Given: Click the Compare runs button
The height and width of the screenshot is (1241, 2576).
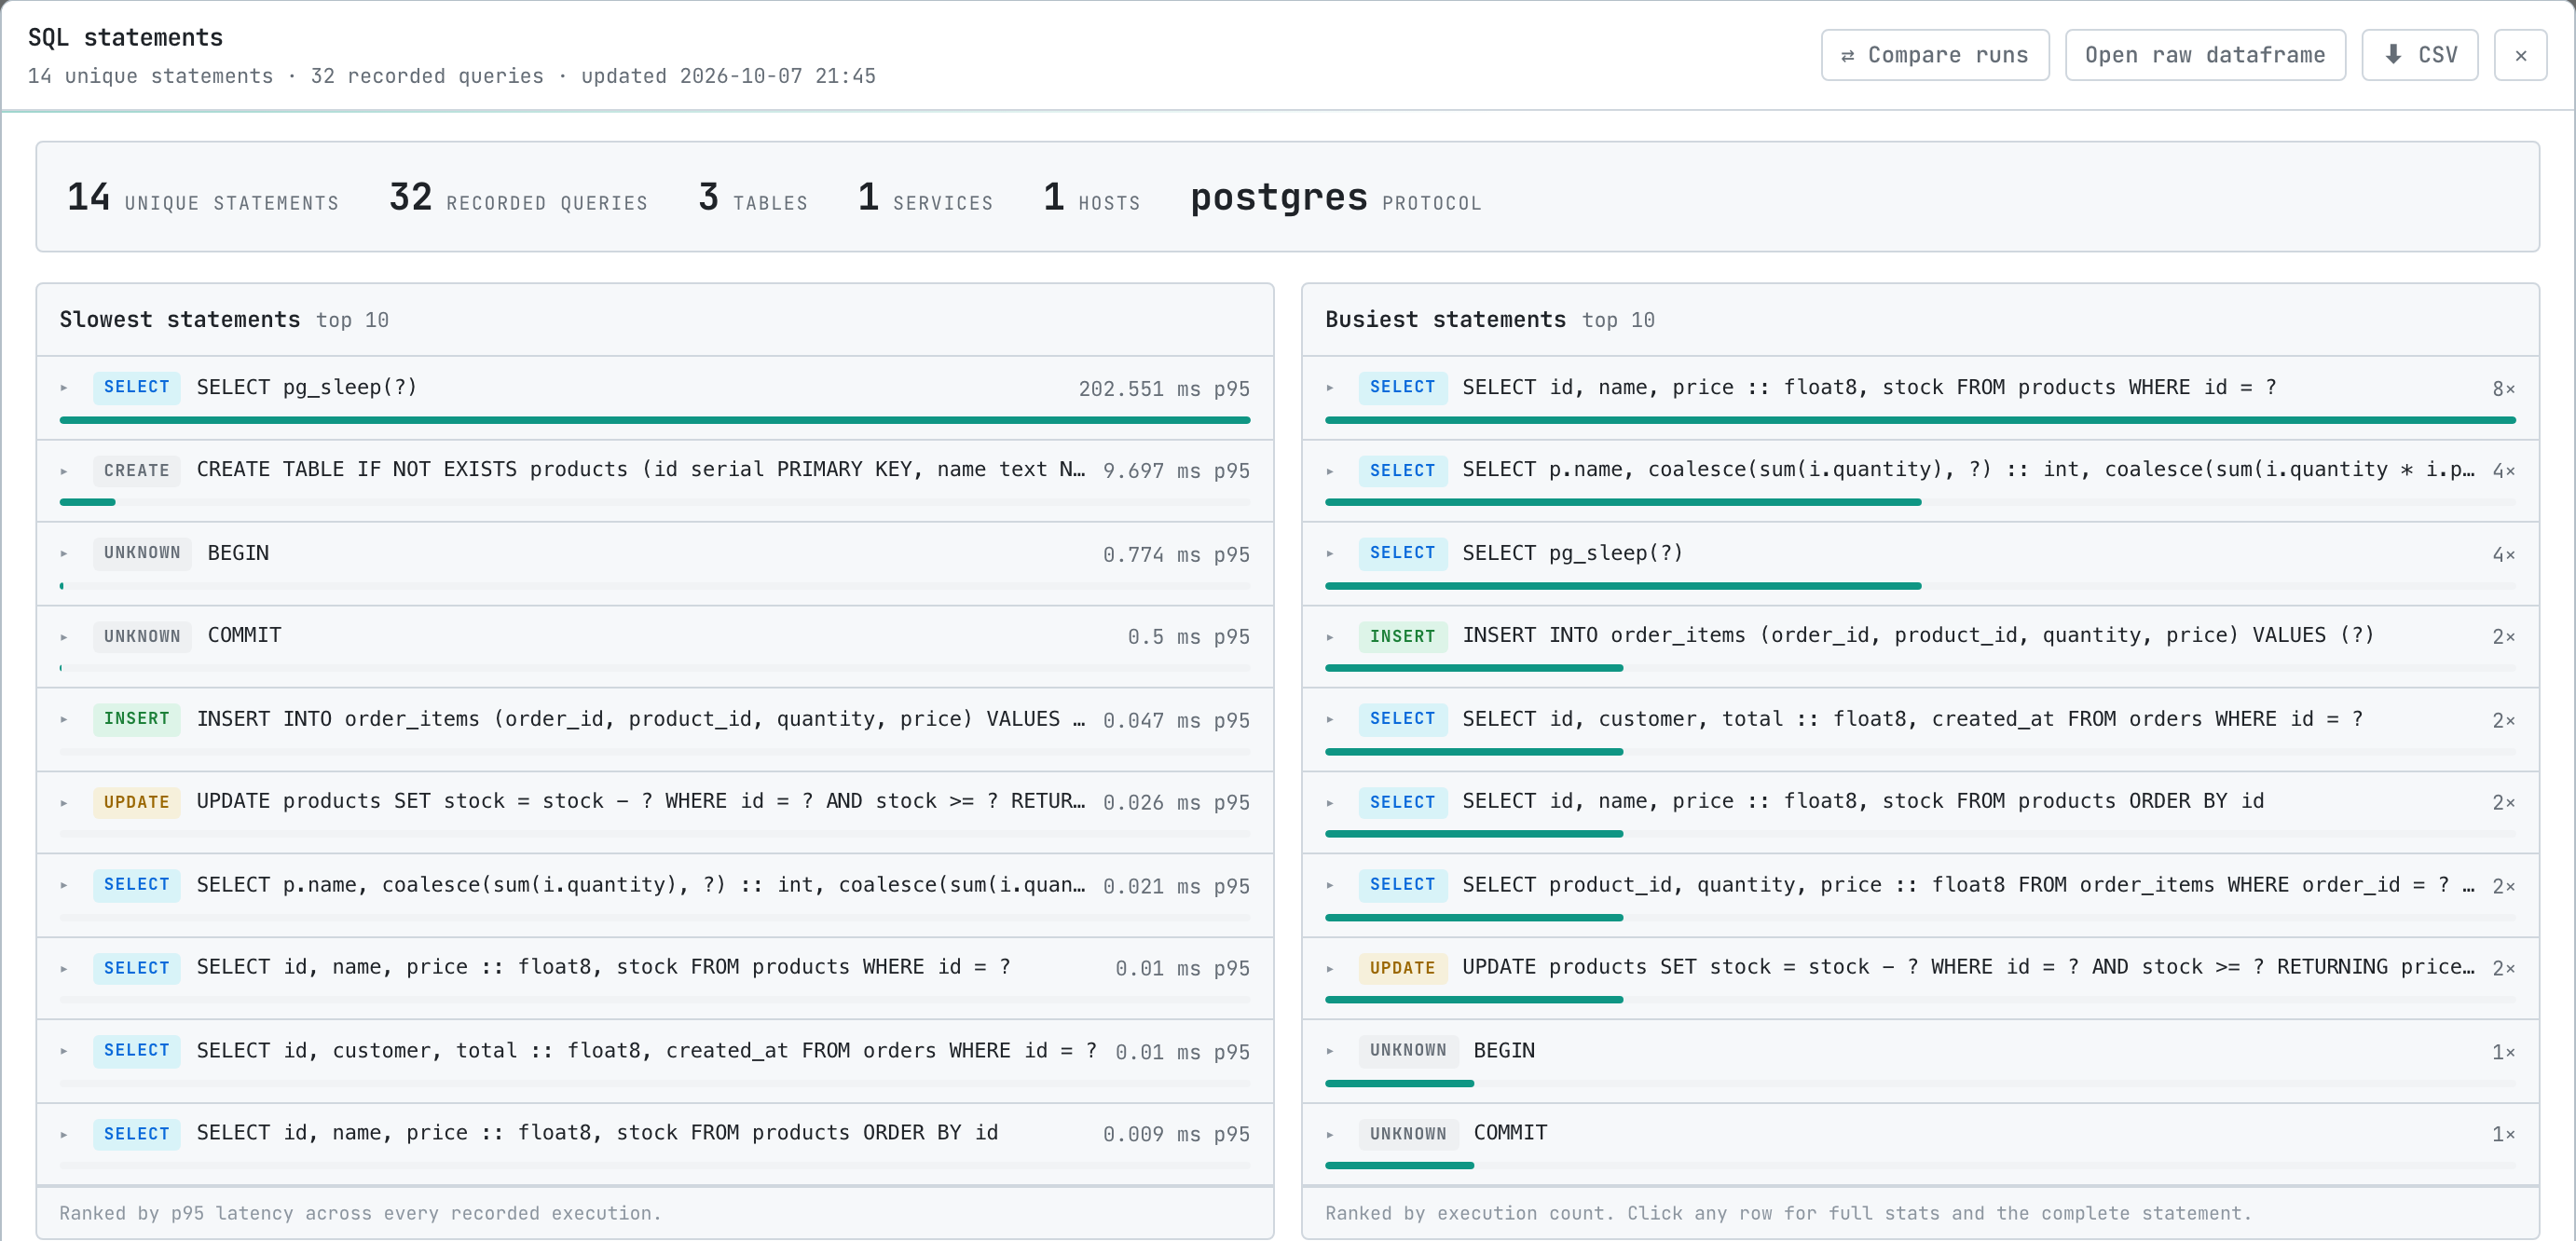Looking at the screenshot, I should click(1934, 55).
